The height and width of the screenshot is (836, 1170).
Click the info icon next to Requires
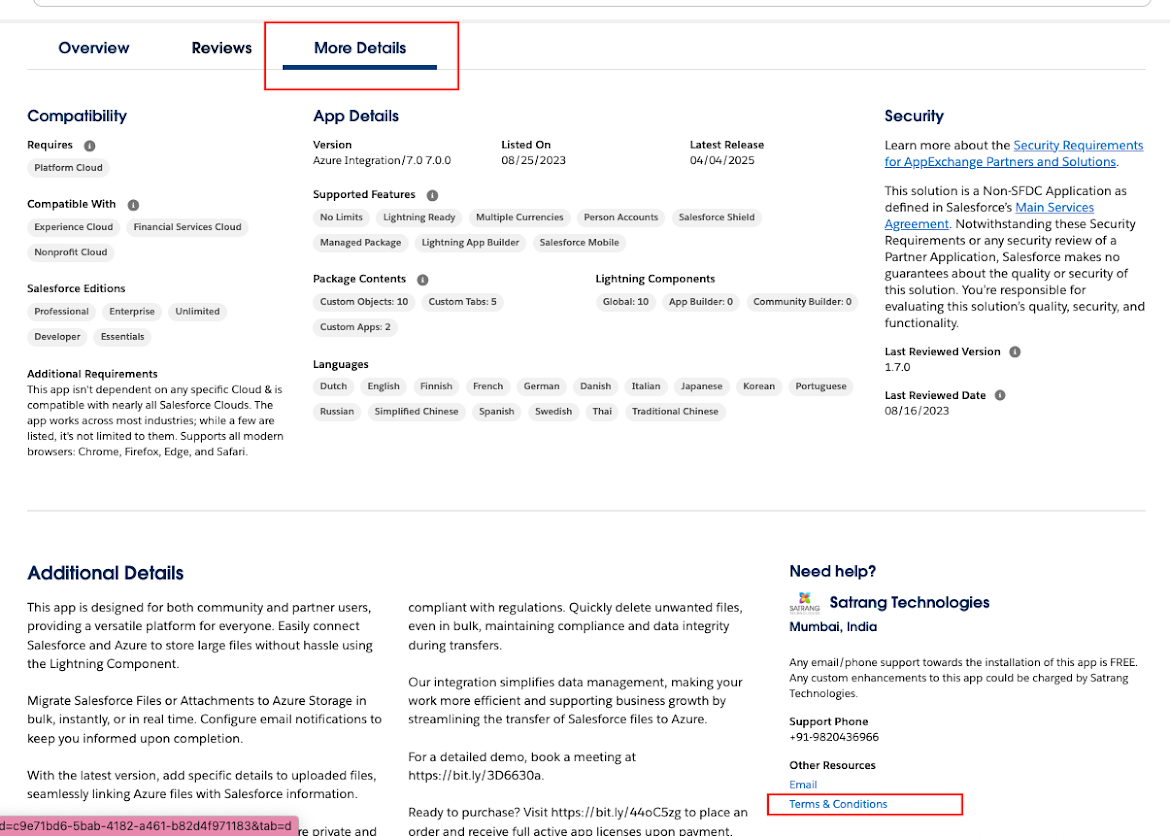point(90,146)
